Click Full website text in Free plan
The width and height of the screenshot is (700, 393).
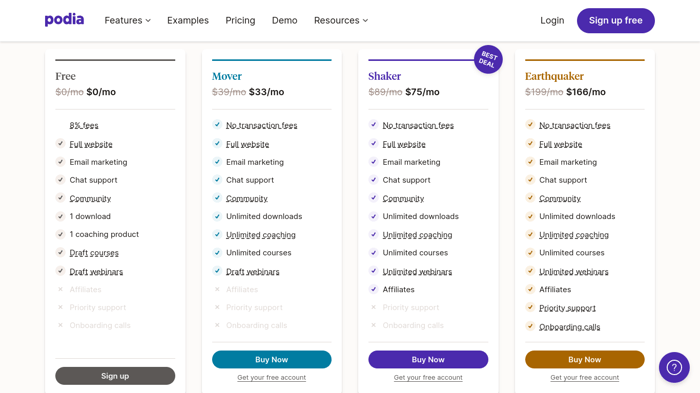pyautogui.click(x=91, y=144)
